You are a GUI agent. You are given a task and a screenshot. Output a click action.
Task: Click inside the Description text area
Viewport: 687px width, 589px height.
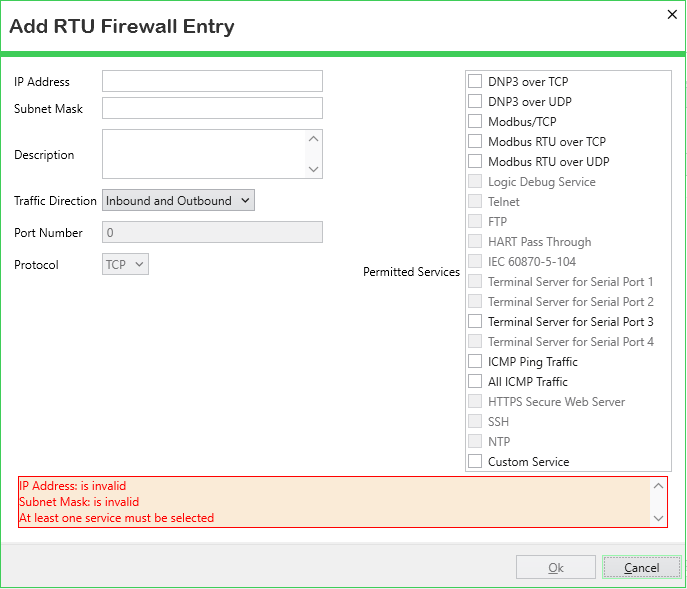point(204,155)
